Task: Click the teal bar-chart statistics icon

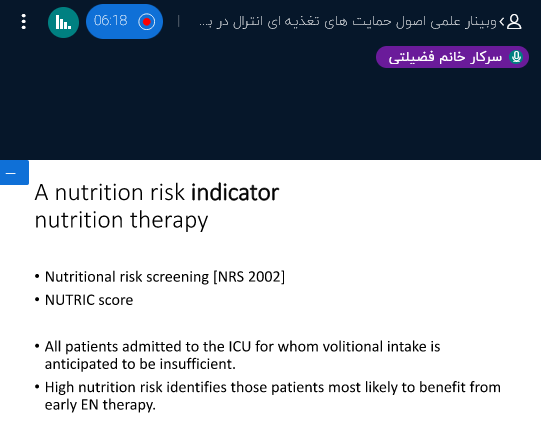Action: (x=63, y=22)
